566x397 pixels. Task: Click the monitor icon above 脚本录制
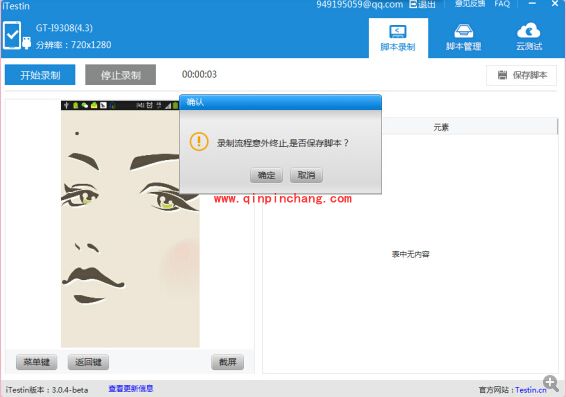[398, 31]
